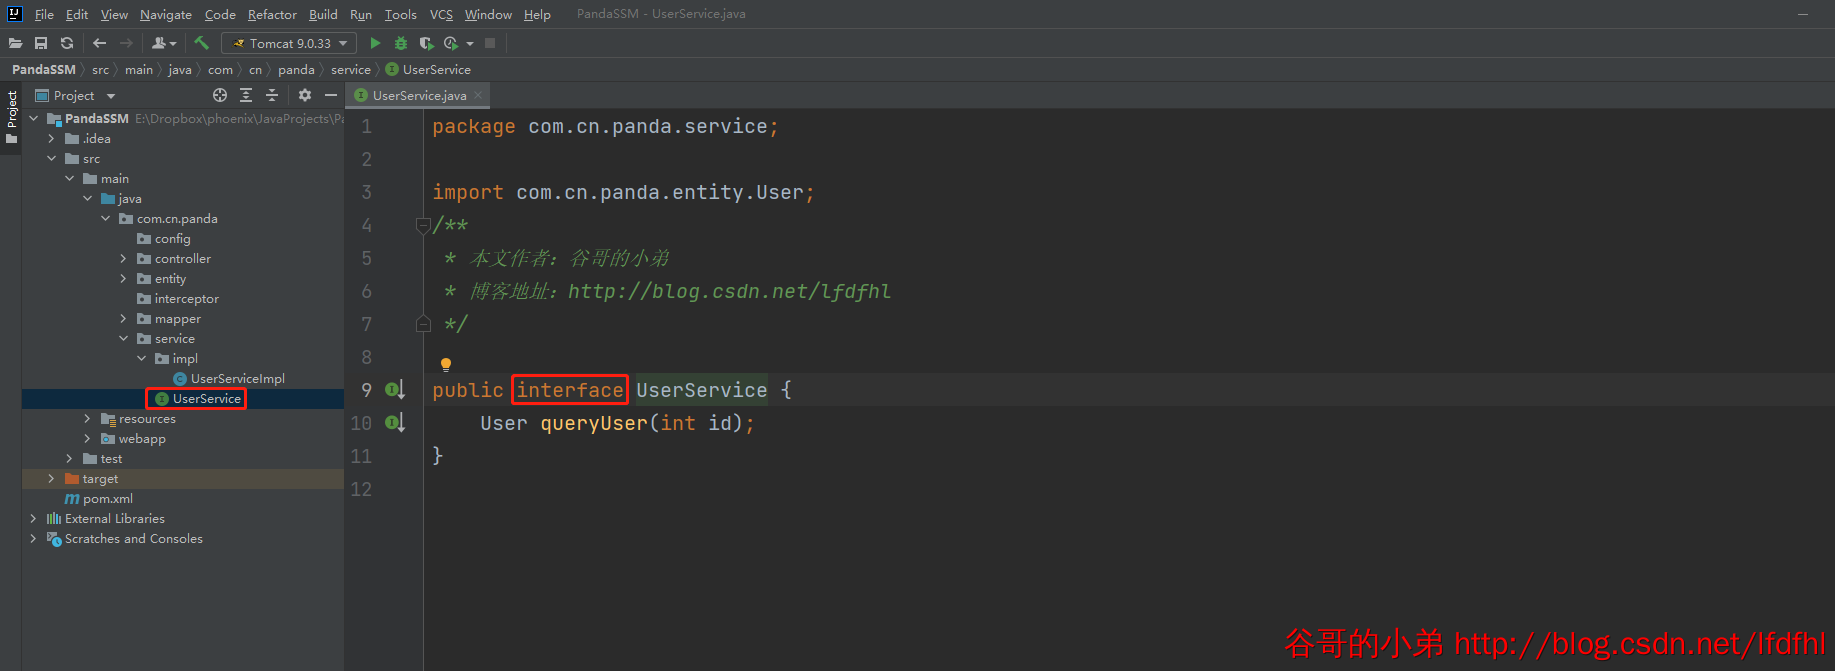Fold the Javadoc comment at line 4
This screenshot has width=1835, height=671.
[x=423, y=225]
